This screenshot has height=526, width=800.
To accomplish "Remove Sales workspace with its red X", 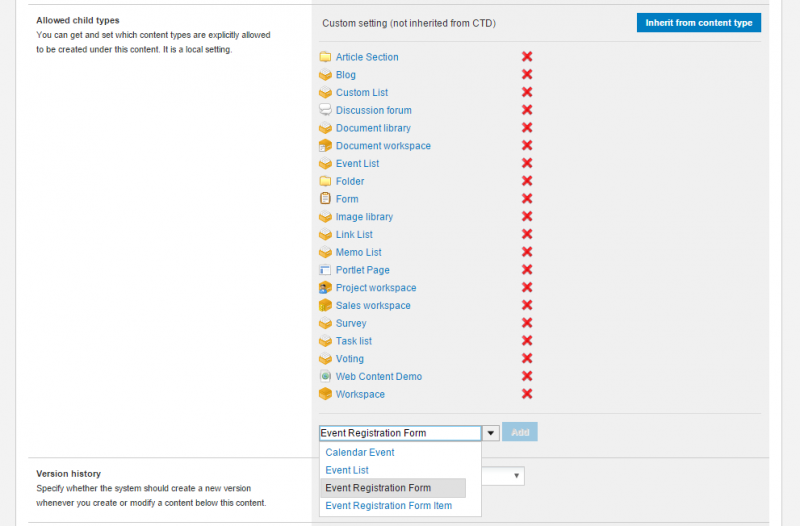I will coord(527,305).
